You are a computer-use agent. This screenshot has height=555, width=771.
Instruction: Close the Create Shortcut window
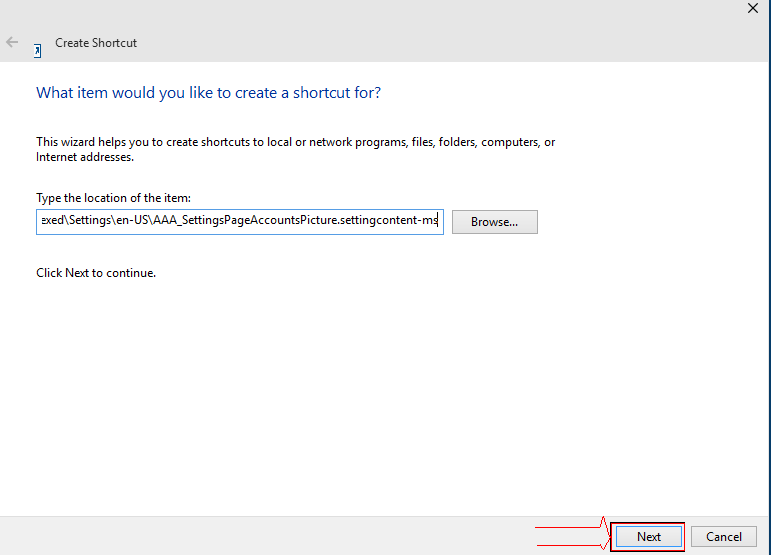pos(752,8)
